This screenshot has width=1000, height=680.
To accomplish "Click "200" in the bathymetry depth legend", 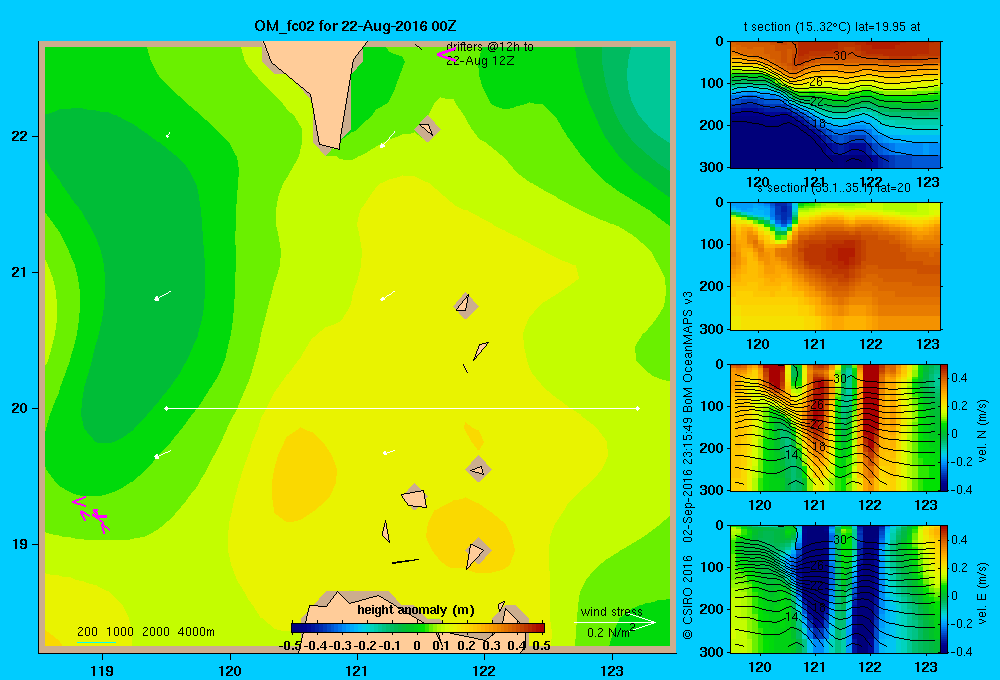I will tap(87, 632).
